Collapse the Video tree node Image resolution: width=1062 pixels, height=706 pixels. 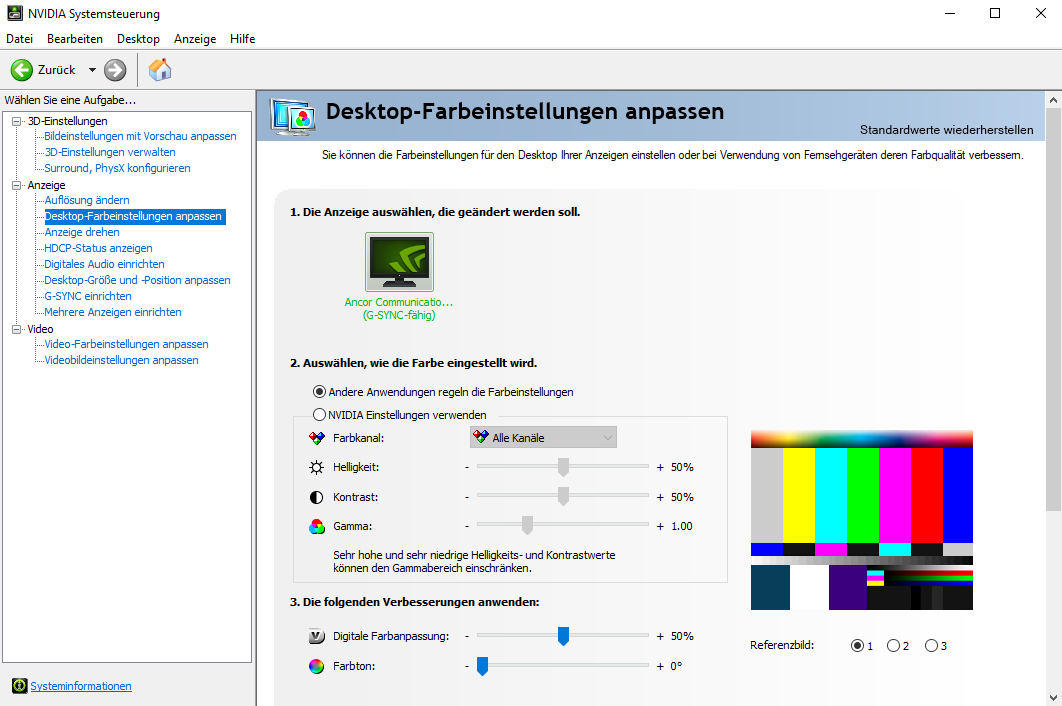point(17,329)
